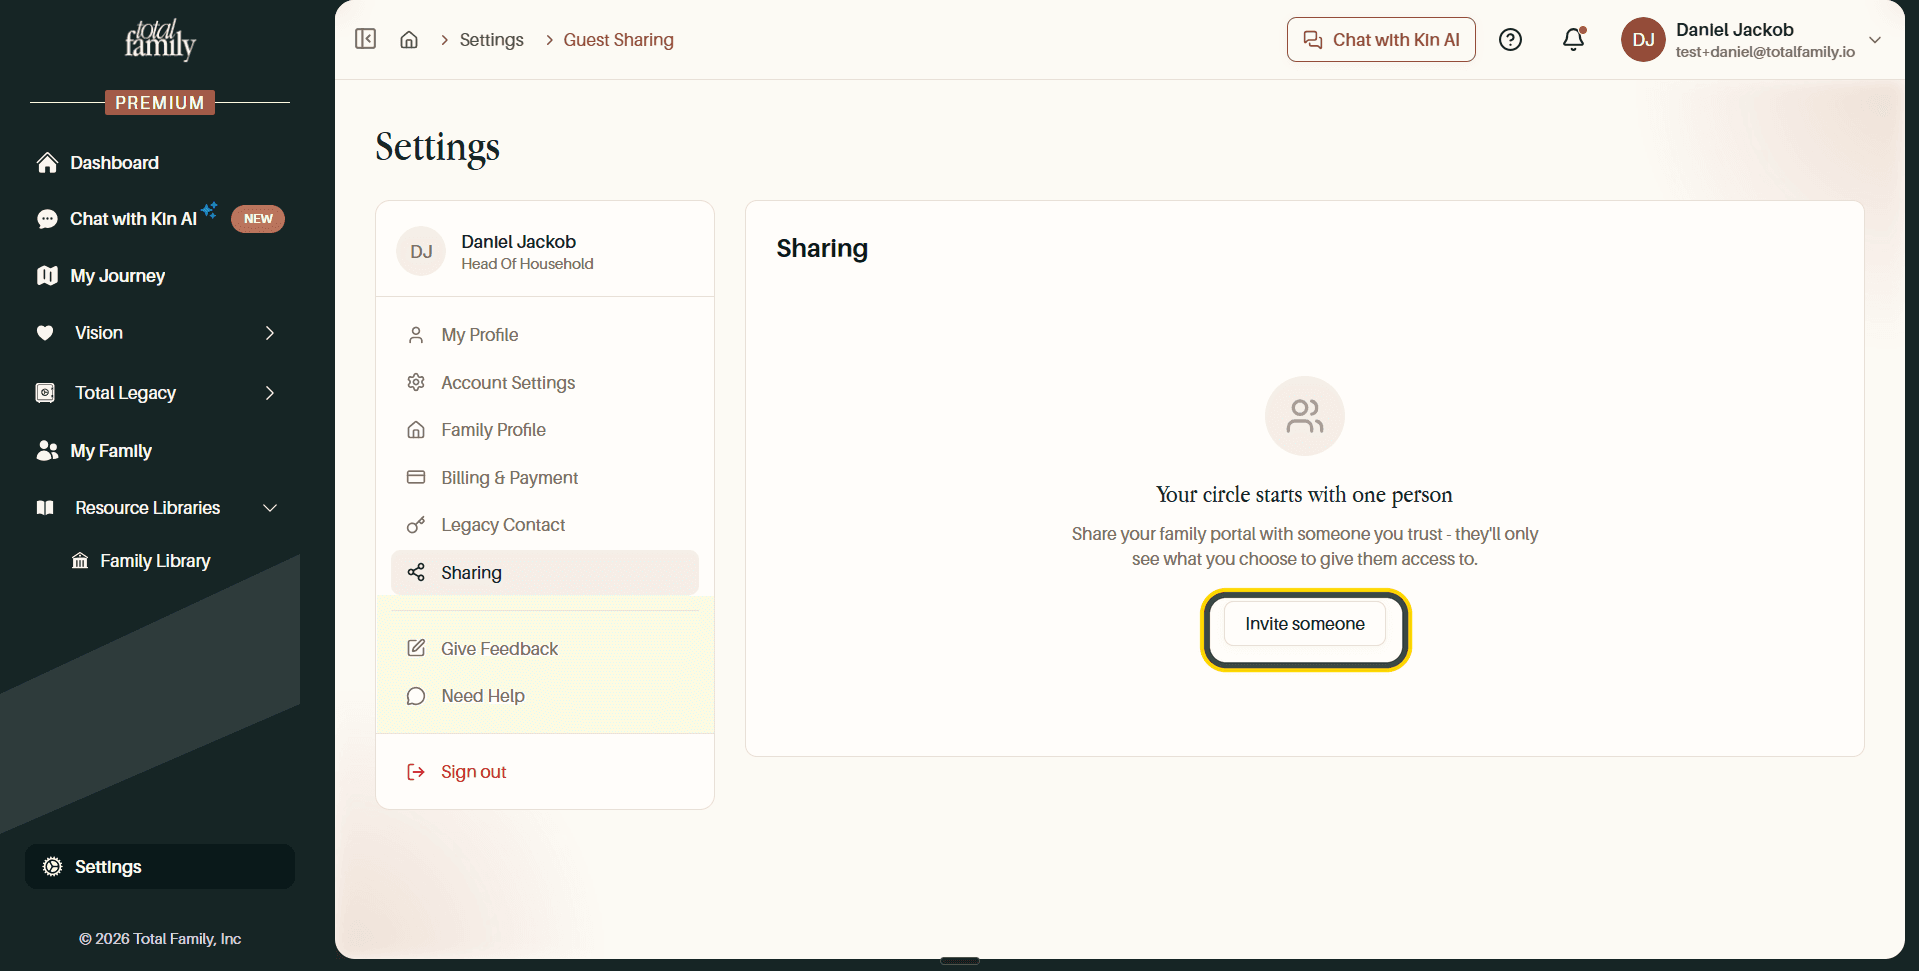
Task: Click the NEW badge beside Kin AI
Action: (x=258, y=219)
